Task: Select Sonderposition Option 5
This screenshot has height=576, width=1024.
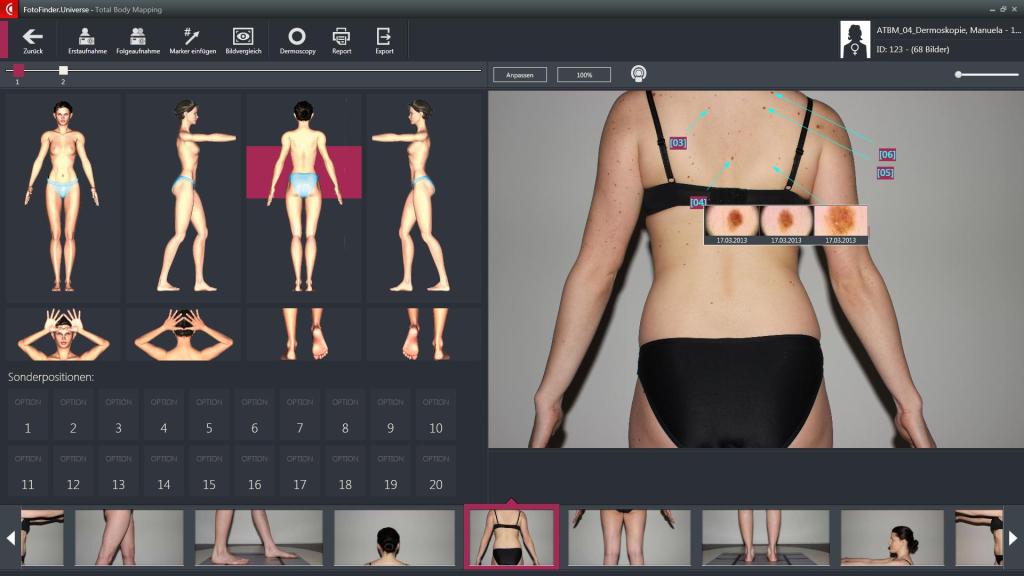Action: (x=207, y=413)
